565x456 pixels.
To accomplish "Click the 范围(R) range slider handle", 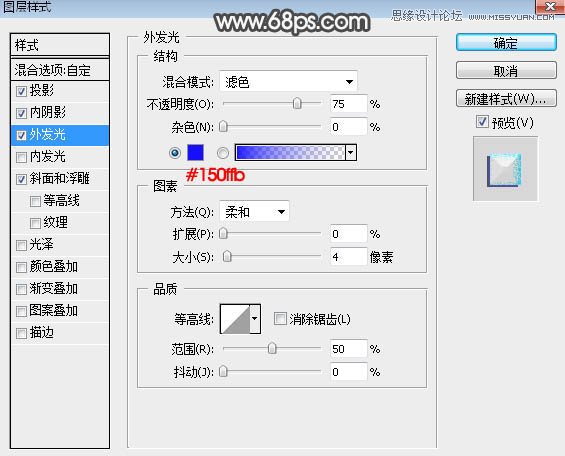I will click(272, 348).
